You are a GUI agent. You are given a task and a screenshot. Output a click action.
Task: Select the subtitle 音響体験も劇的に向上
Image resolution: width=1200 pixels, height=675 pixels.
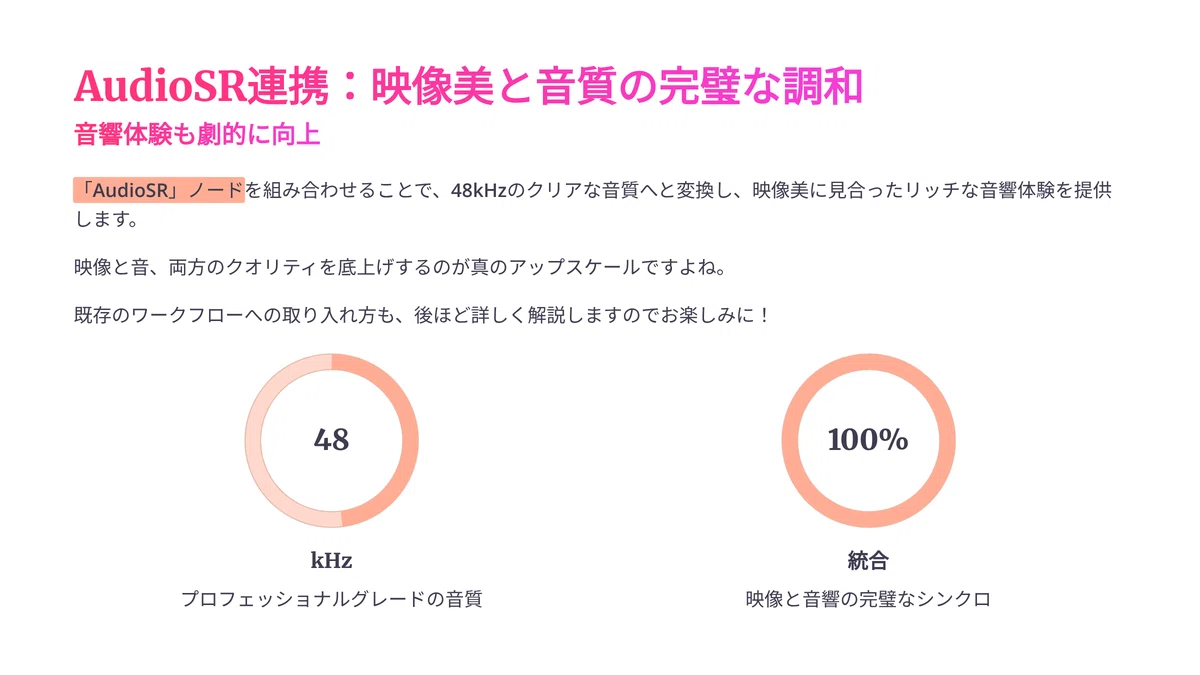[197, 134]
